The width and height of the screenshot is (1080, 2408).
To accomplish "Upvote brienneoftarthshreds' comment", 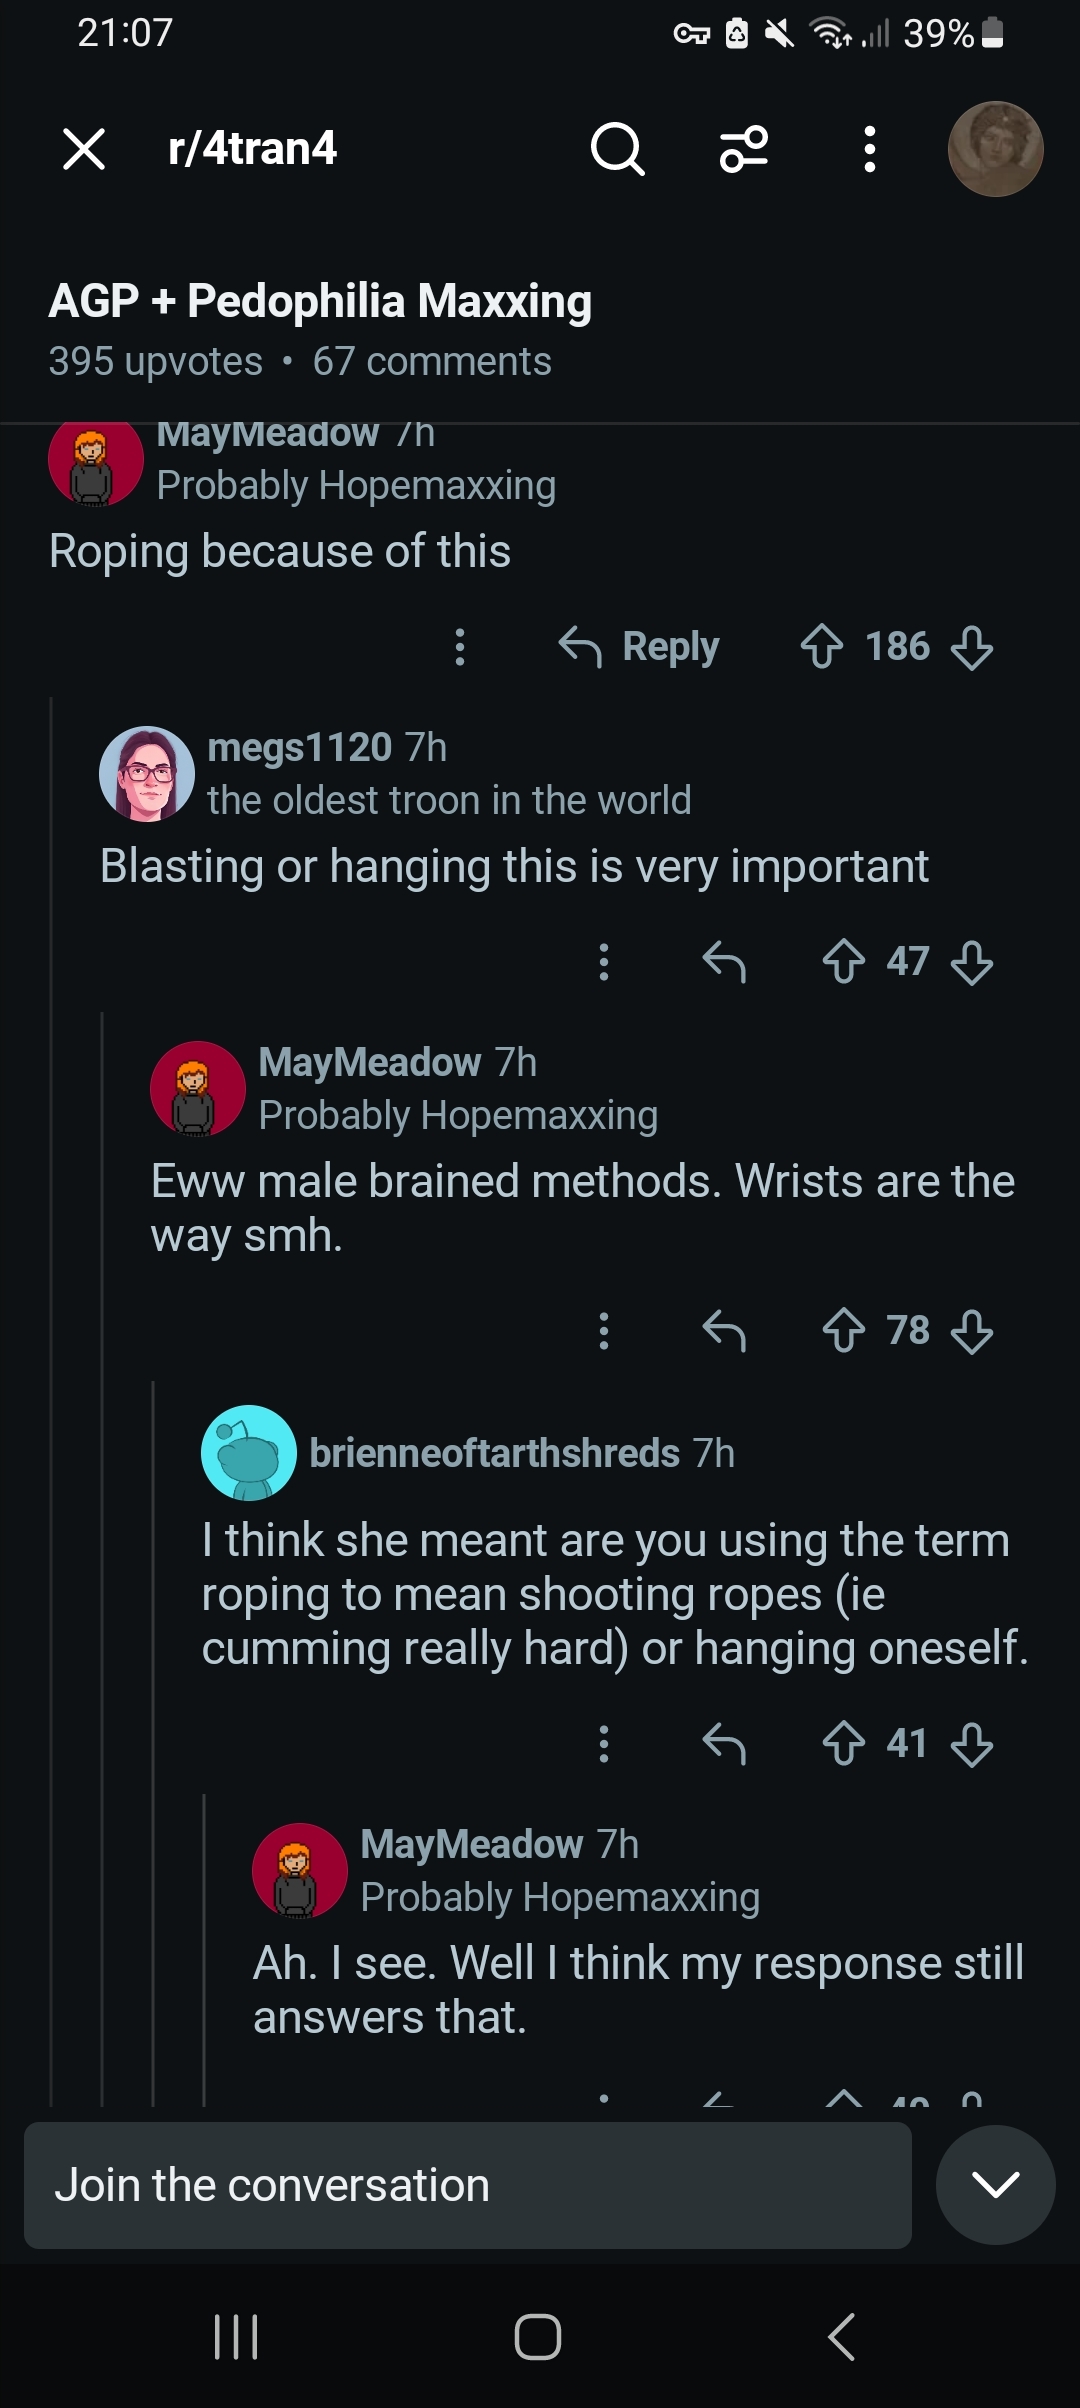I will coord(844,1744).
